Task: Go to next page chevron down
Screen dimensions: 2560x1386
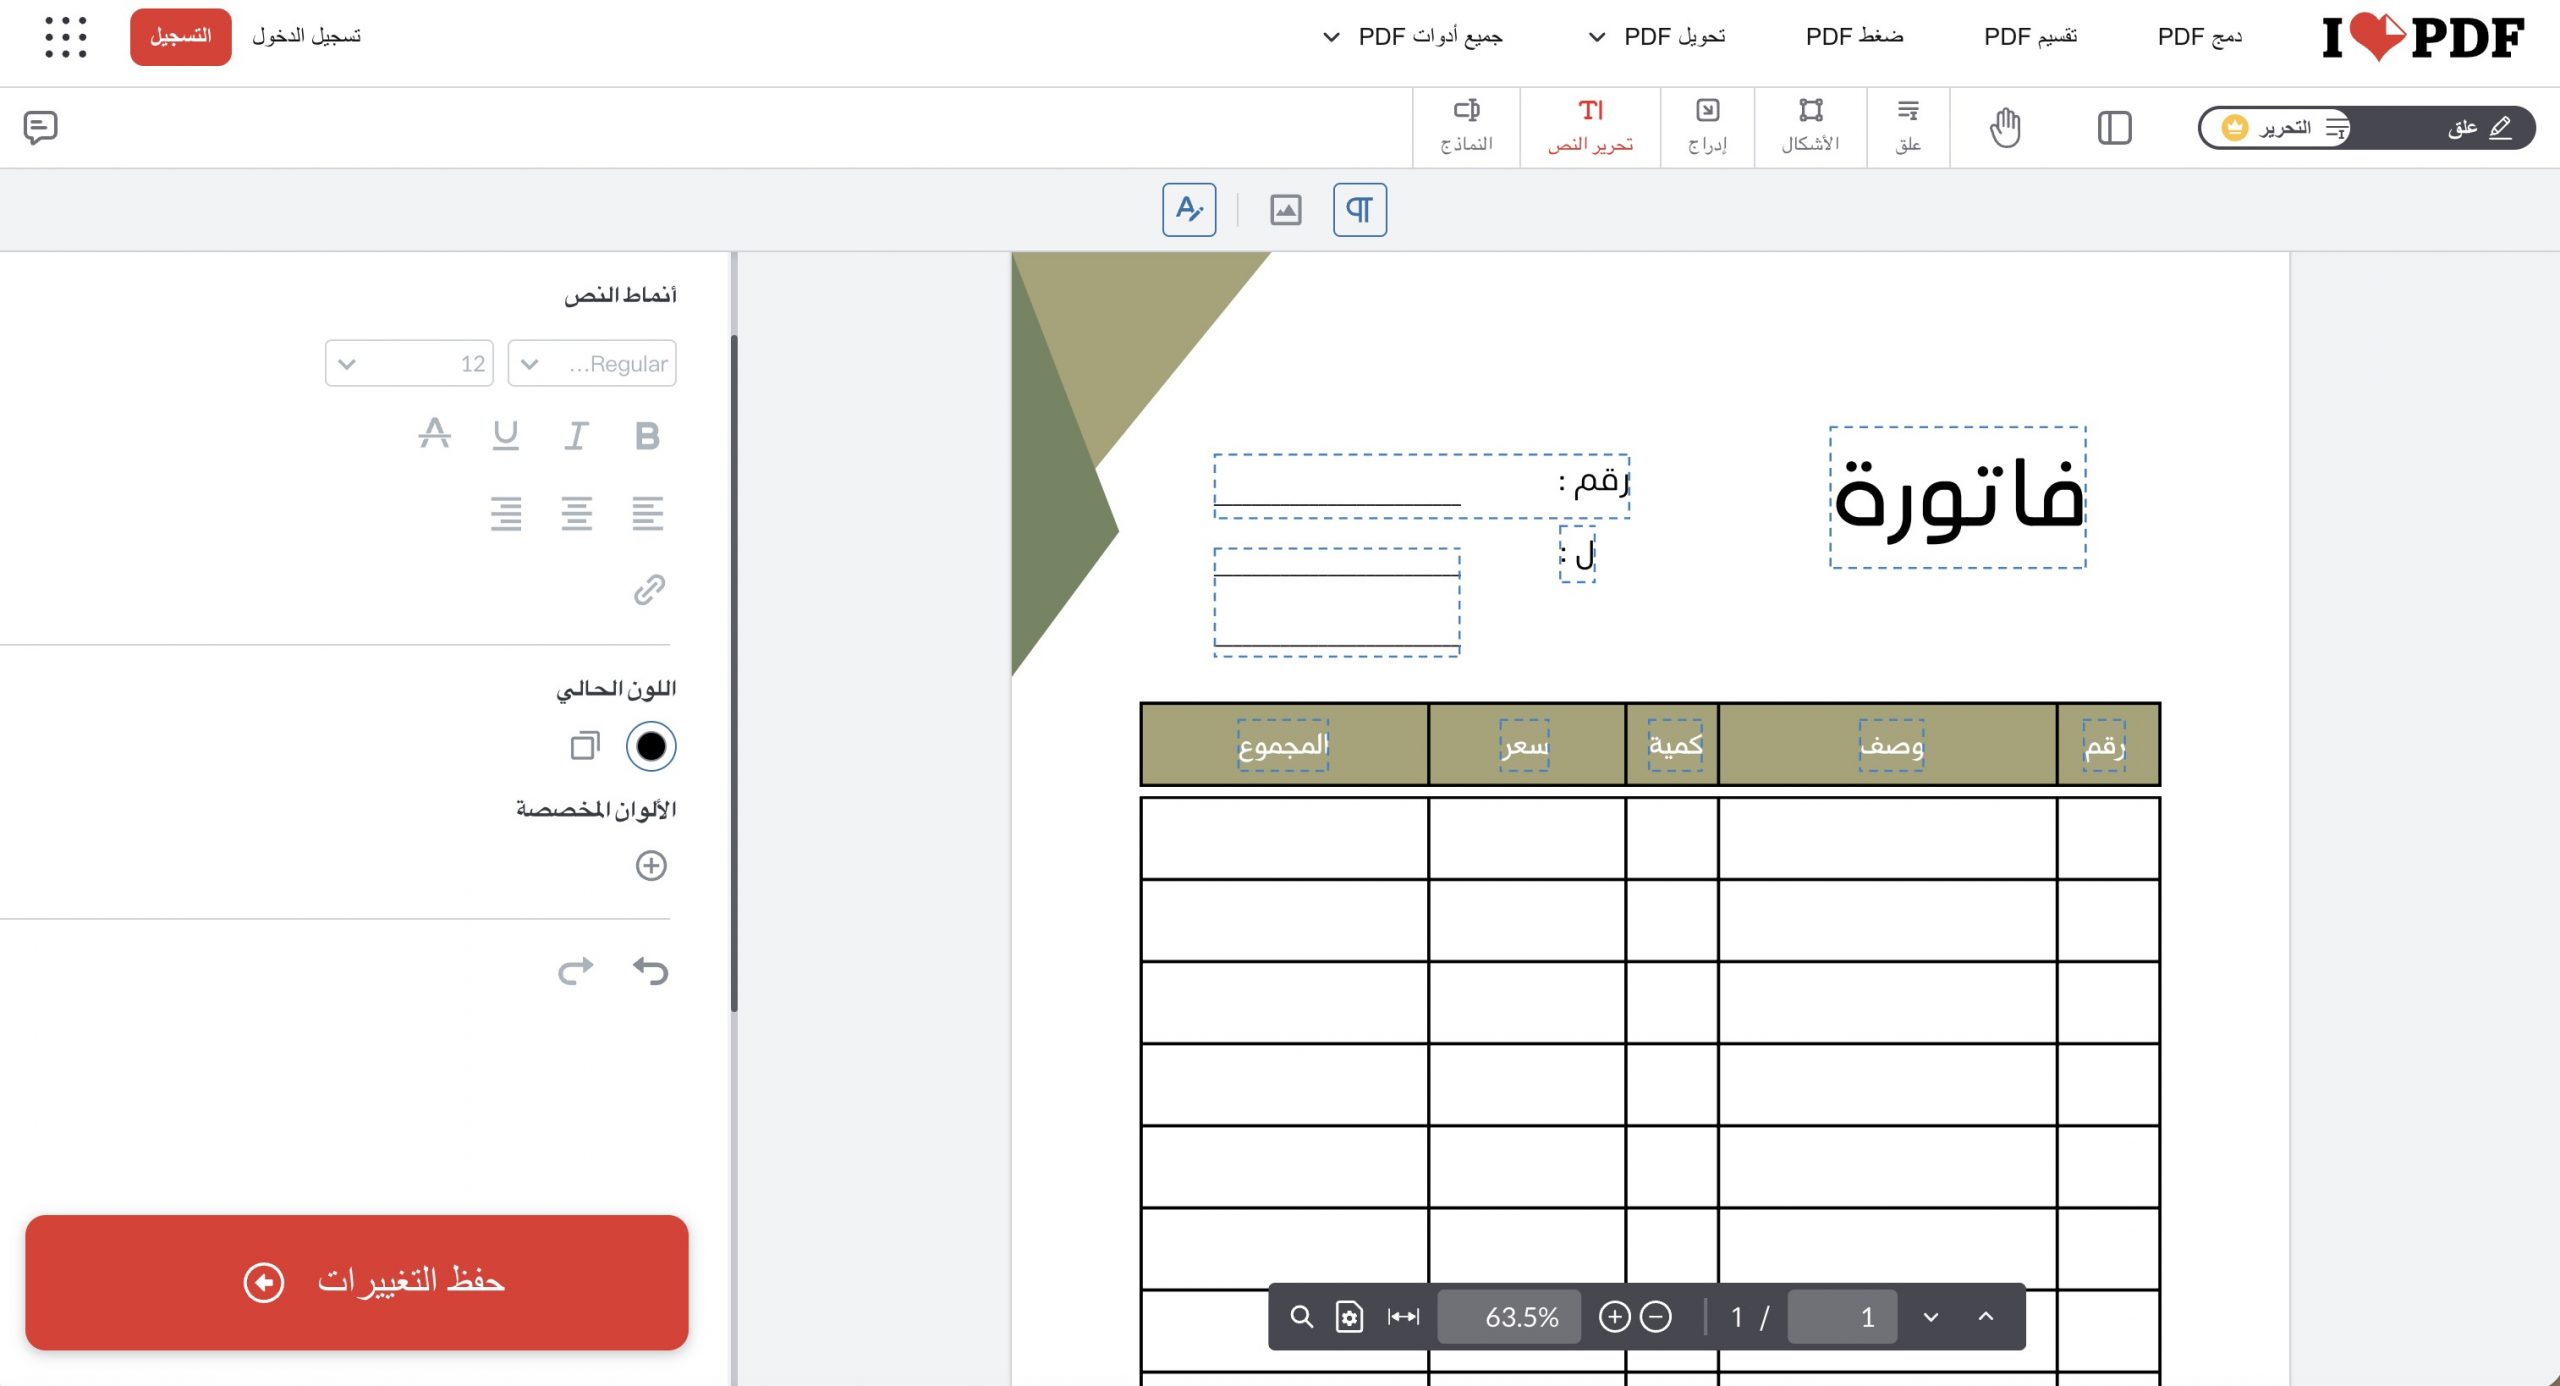Action: tap(1931, 1317)
